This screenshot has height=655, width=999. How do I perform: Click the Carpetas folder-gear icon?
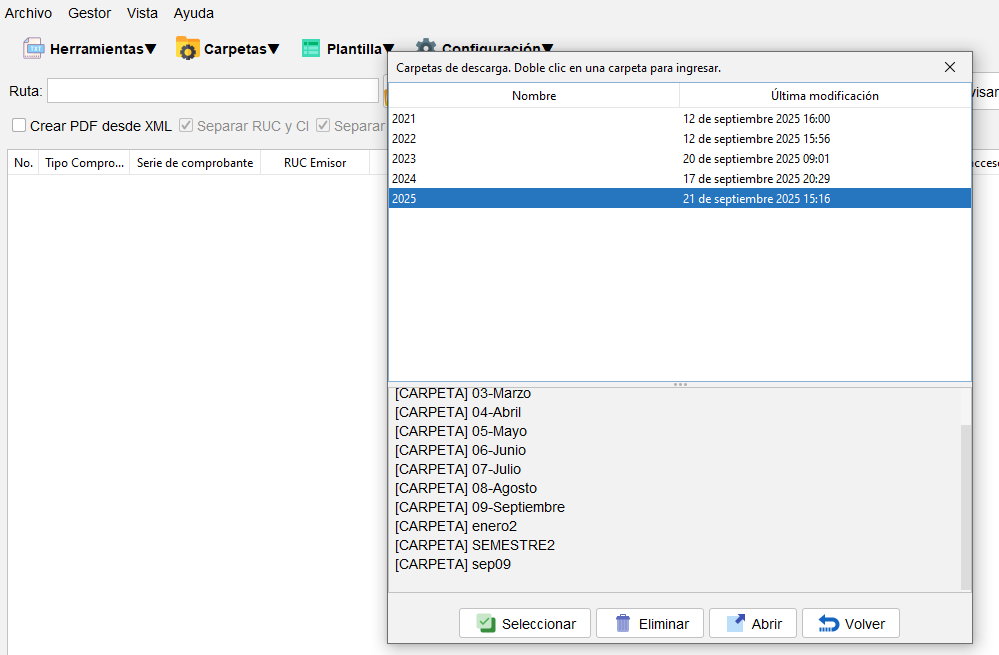click(187, 48)
